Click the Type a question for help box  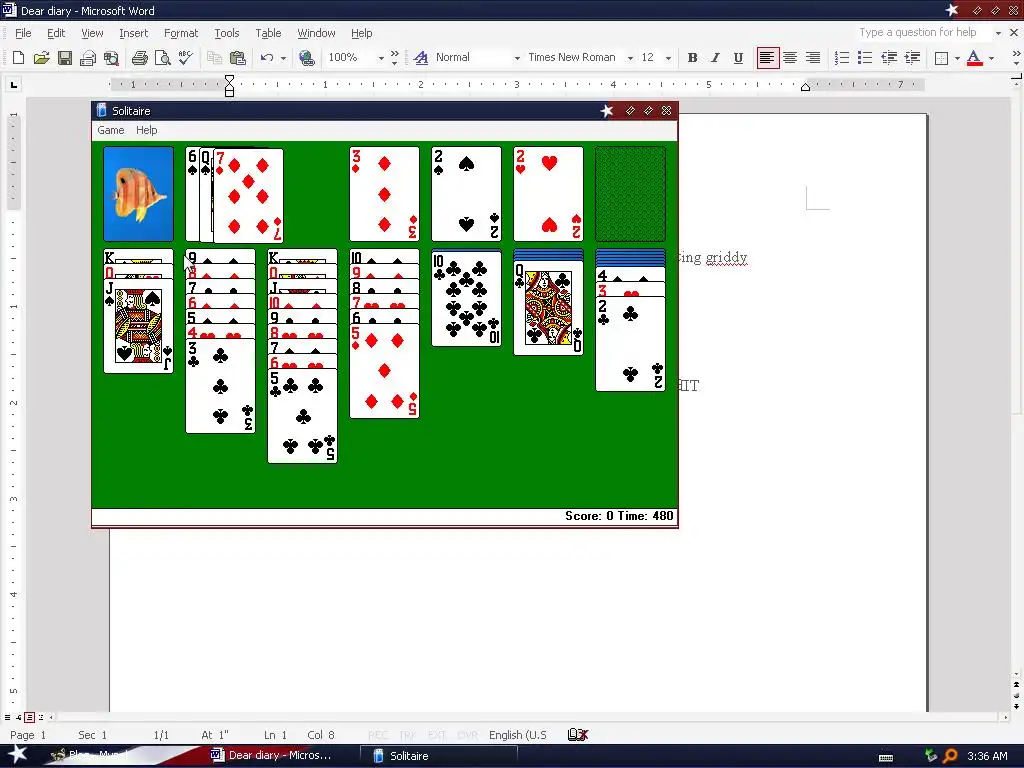[x=921, y=33]
